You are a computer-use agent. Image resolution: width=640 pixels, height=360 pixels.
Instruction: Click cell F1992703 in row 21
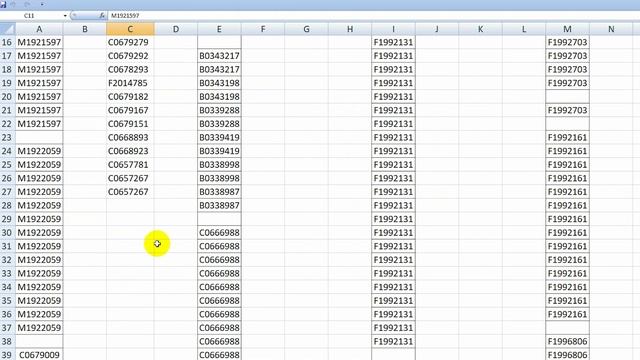point(567,110)
